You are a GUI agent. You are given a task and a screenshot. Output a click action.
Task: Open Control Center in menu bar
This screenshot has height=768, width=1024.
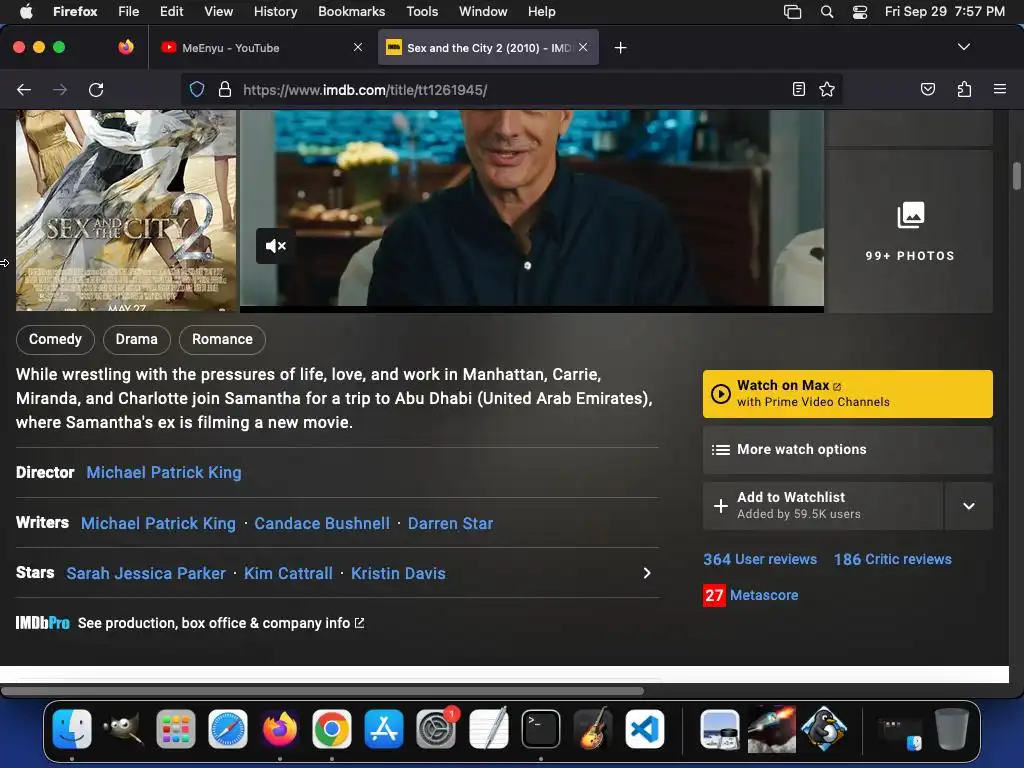[x=860, y=11]
